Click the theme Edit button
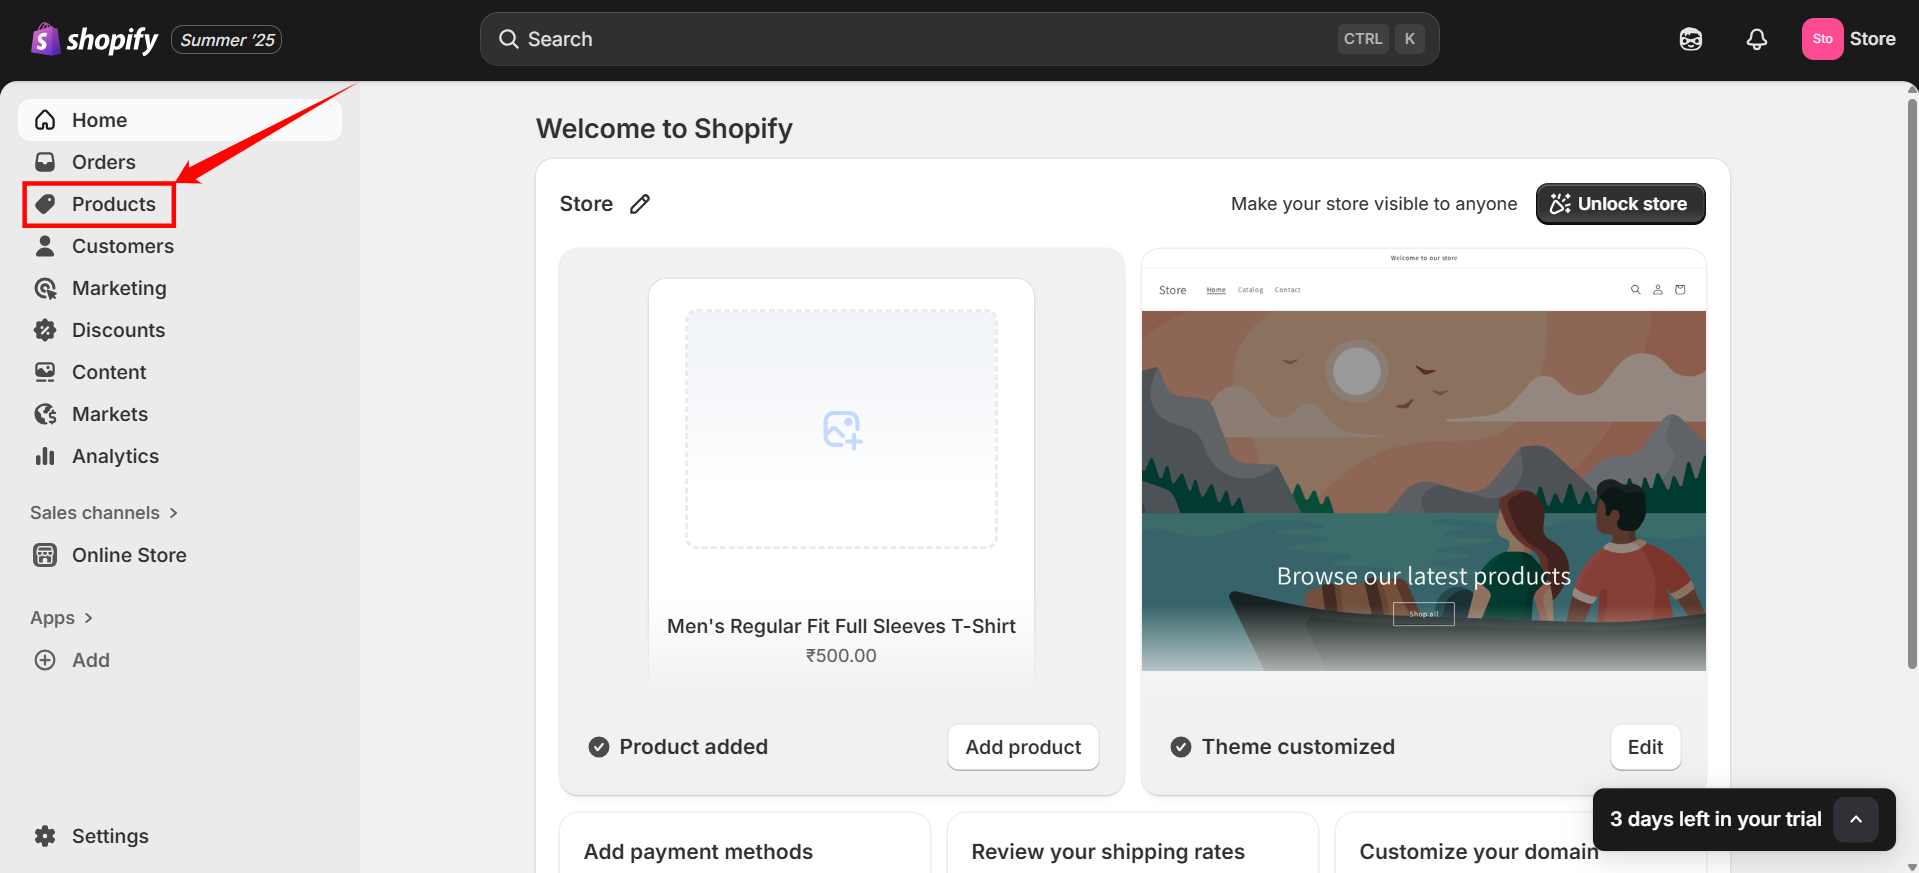 tap(1645, 747)
